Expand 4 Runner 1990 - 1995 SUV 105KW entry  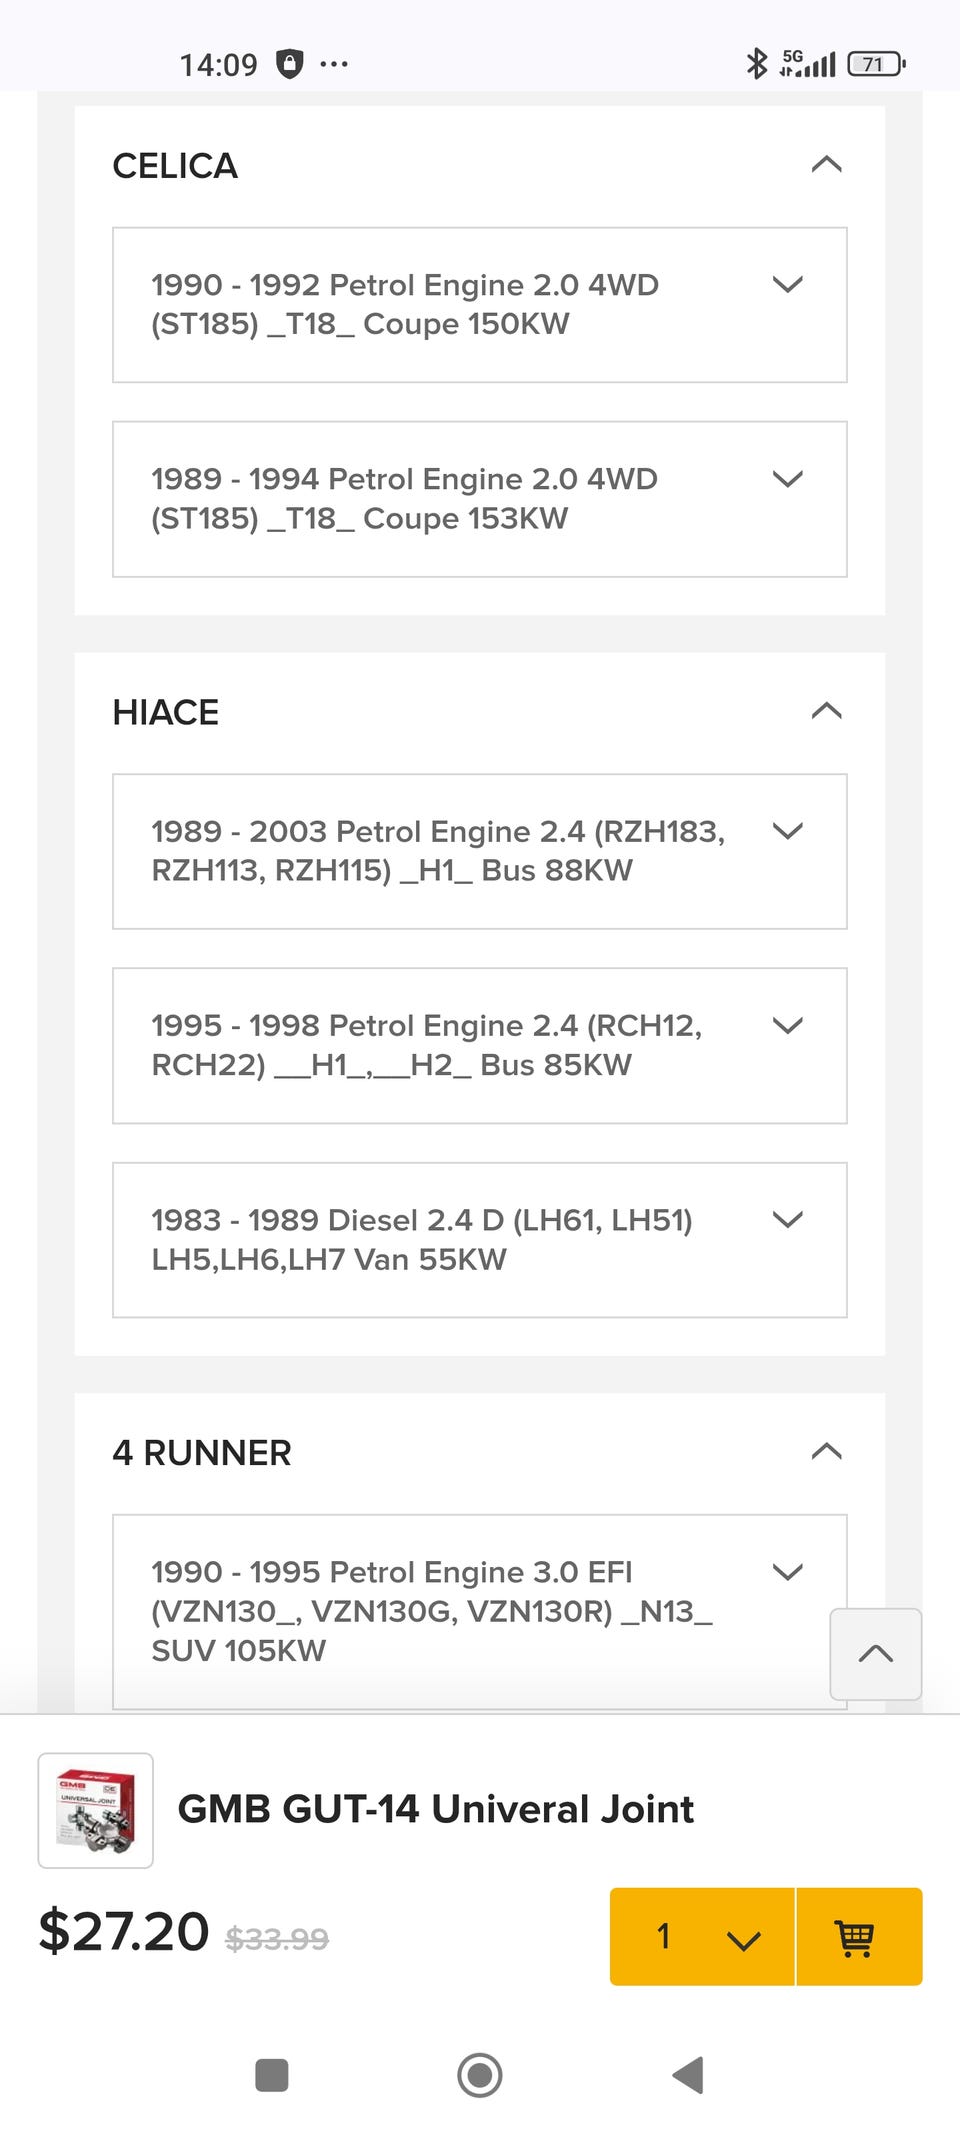pos(788,1573)
